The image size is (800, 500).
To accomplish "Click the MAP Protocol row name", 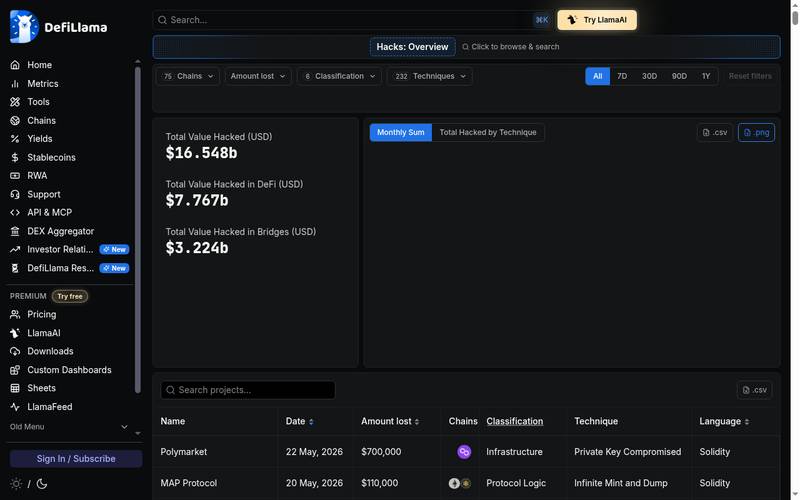I will [x=189, y=483].
